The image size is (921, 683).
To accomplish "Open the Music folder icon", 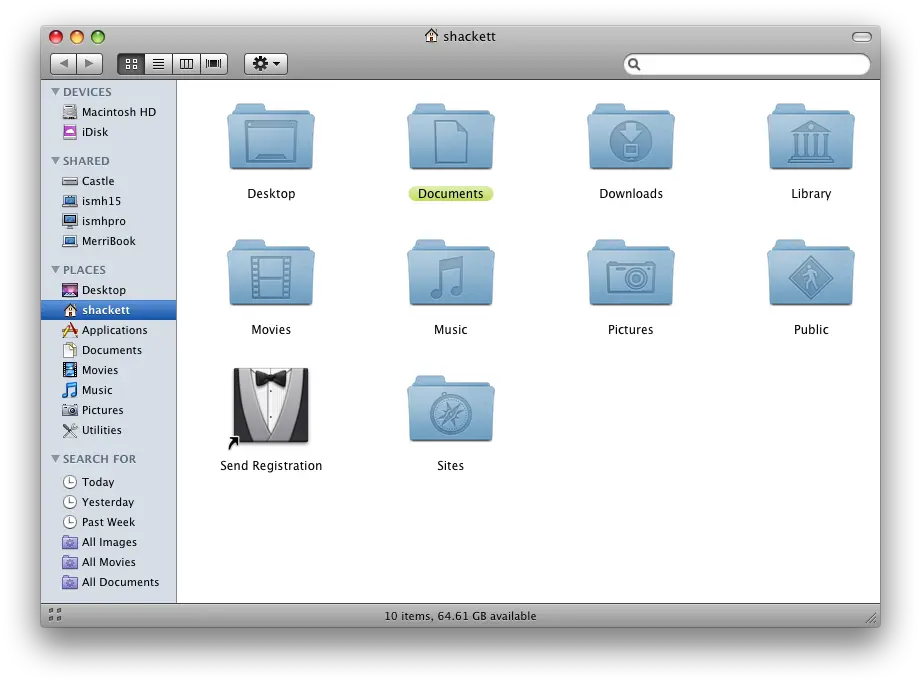I will [451, 272].
